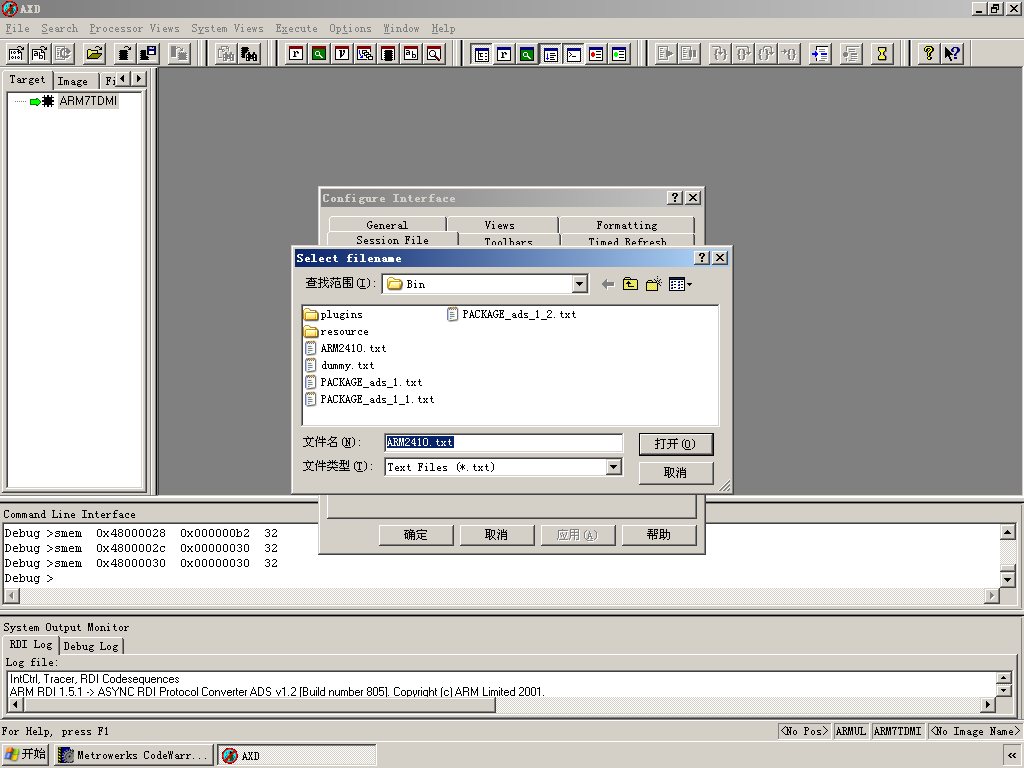Toggle the Command Line Interface icon
The image size is (1024, 768).
pyautogui.click(x=573, y=54)
